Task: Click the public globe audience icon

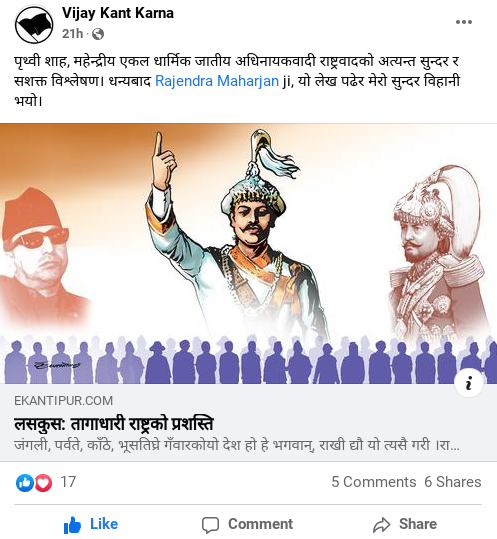Action: pos(98,34)
